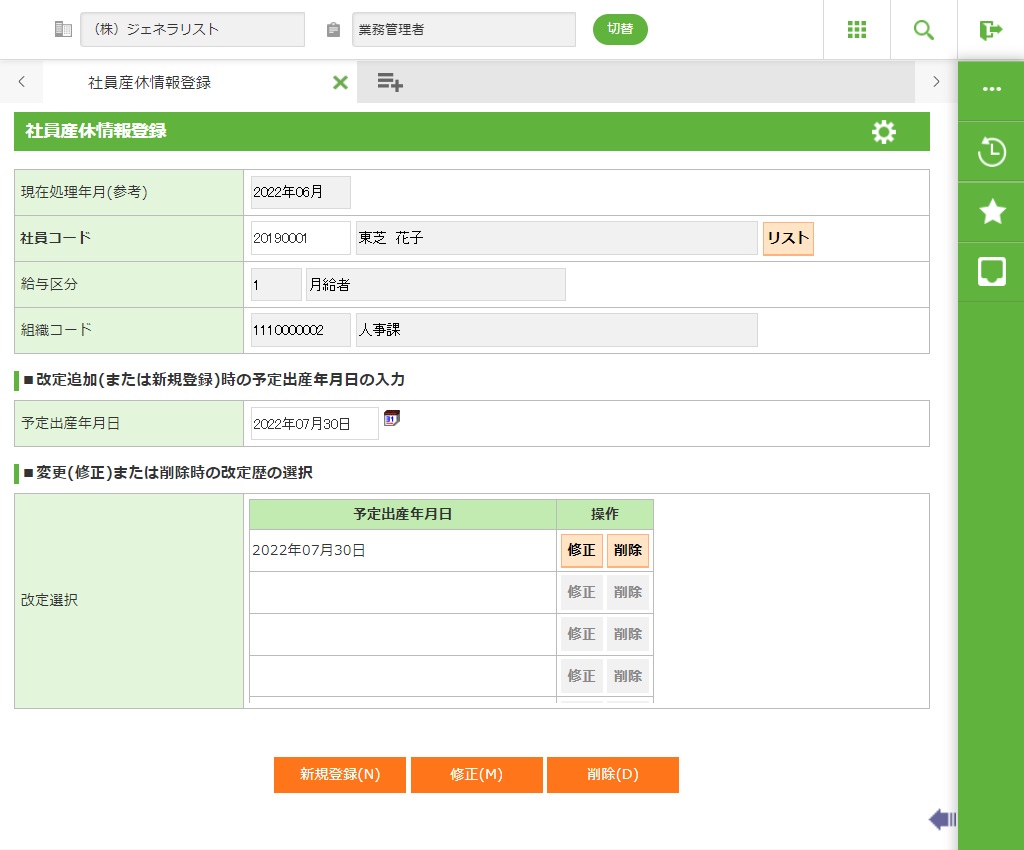Select the 社員産休情報登録 tab
The height and width of the screenshot is (850, 1024).
tap(150, 82)
